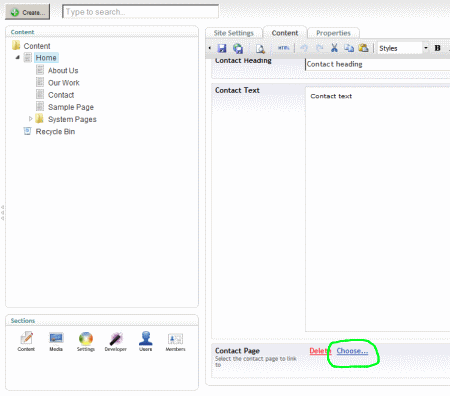Click the Choose... link for Contact Page
The image size is (450, 396).
[x=352, y=351]
